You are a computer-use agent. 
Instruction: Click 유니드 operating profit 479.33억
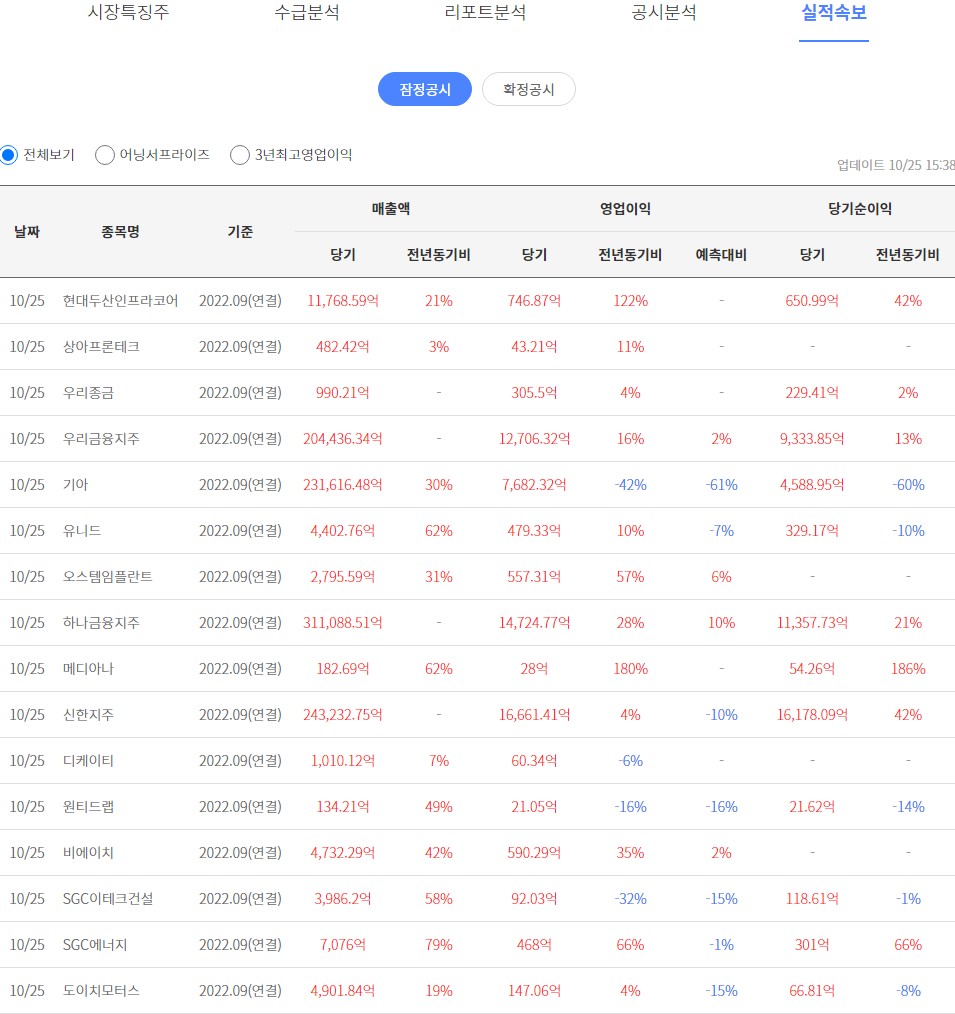(534, 530)
